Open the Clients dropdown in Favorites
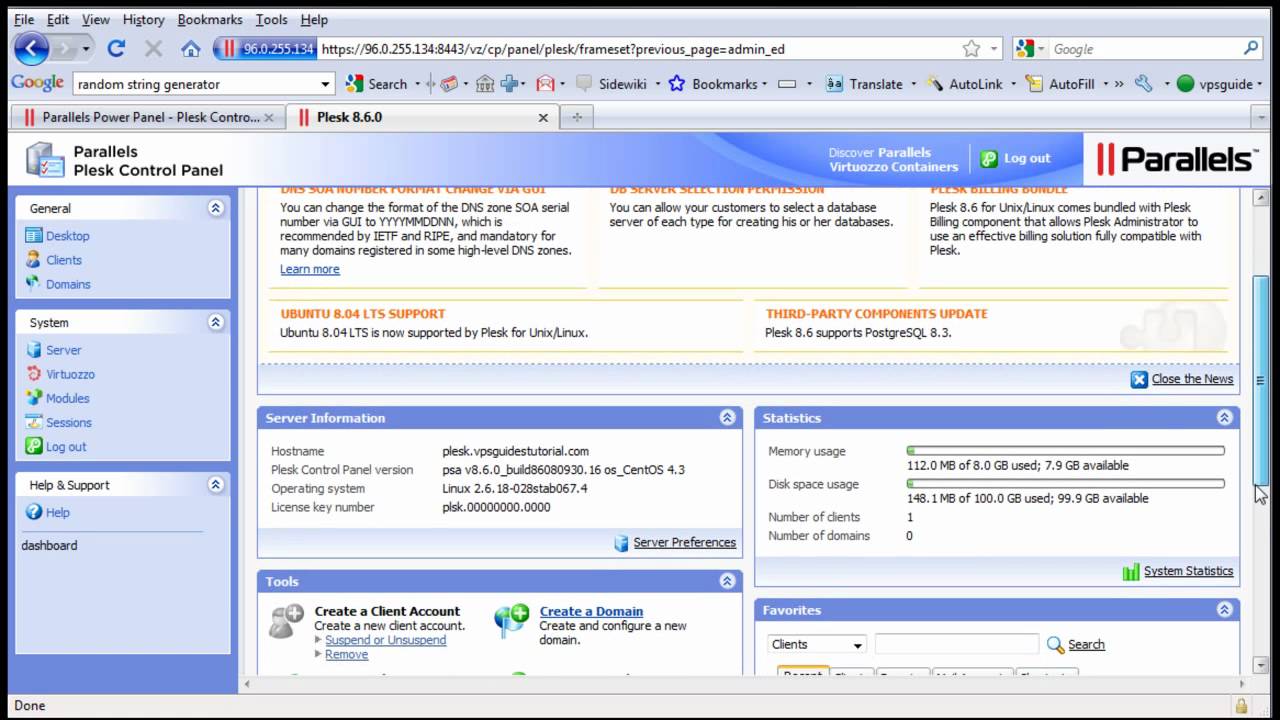Viewport: 1280px width, 720px height. click(816, 645)
